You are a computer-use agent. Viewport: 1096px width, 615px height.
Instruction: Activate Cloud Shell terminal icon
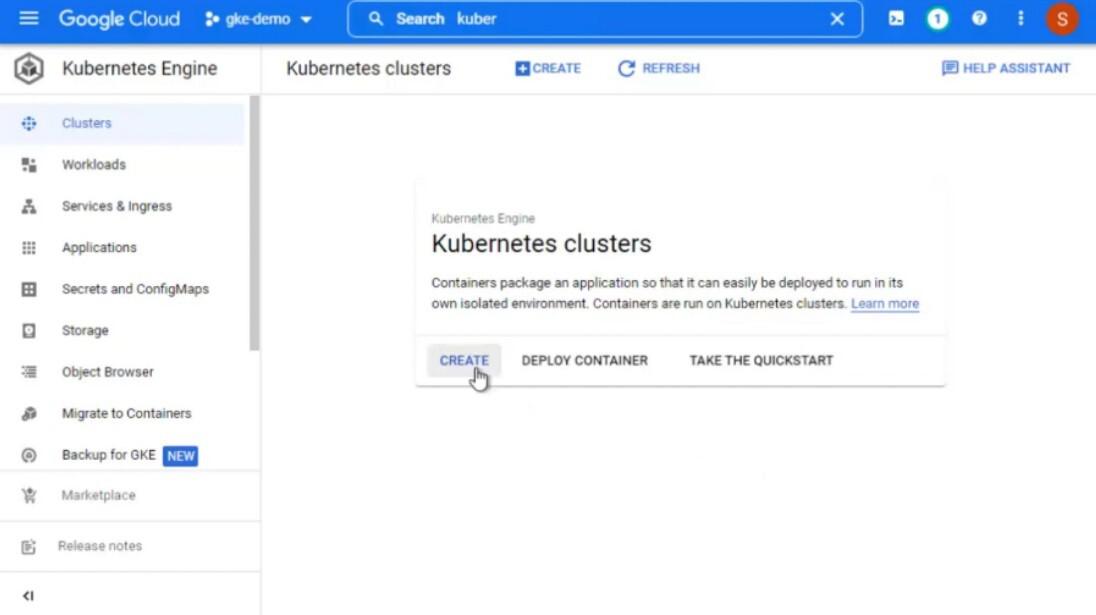pos(896,19)
